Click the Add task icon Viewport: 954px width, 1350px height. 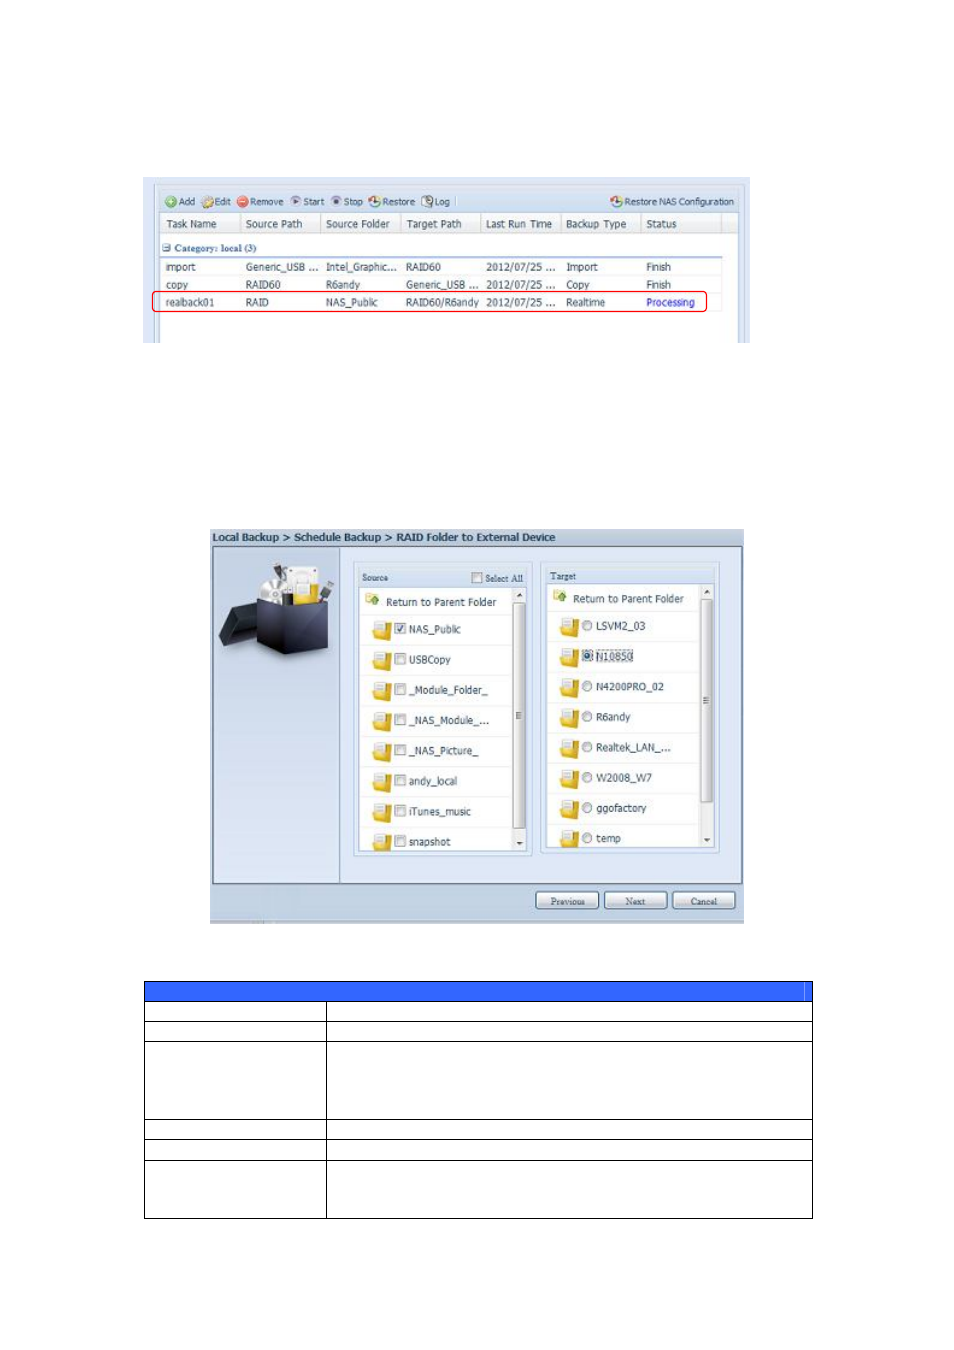click(171, 202)
